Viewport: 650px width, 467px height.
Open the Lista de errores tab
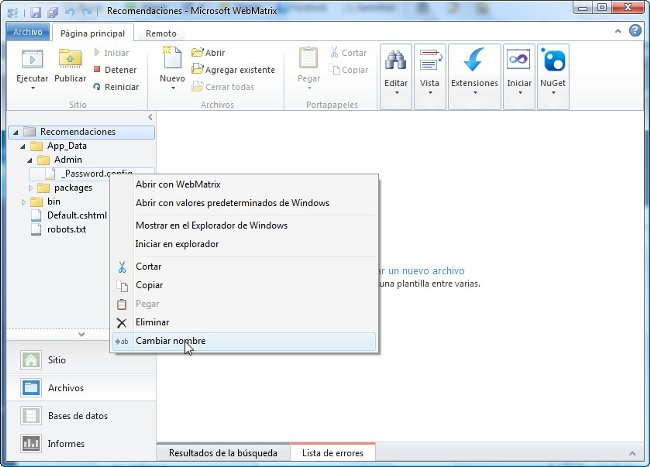tap(333, 454)
